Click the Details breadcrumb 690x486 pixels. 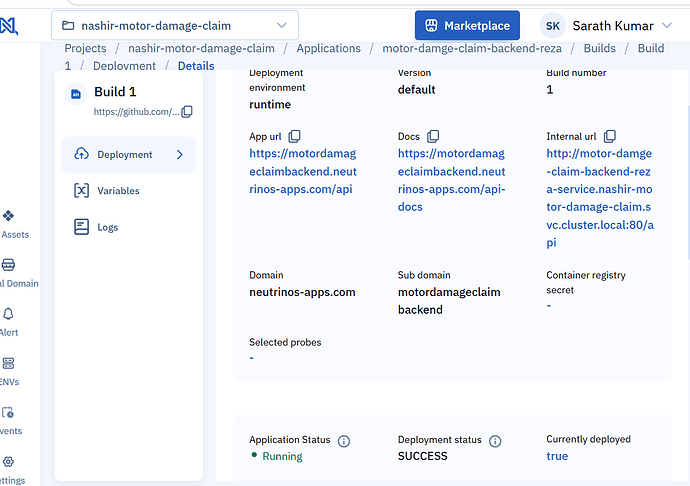coord(196,66)
